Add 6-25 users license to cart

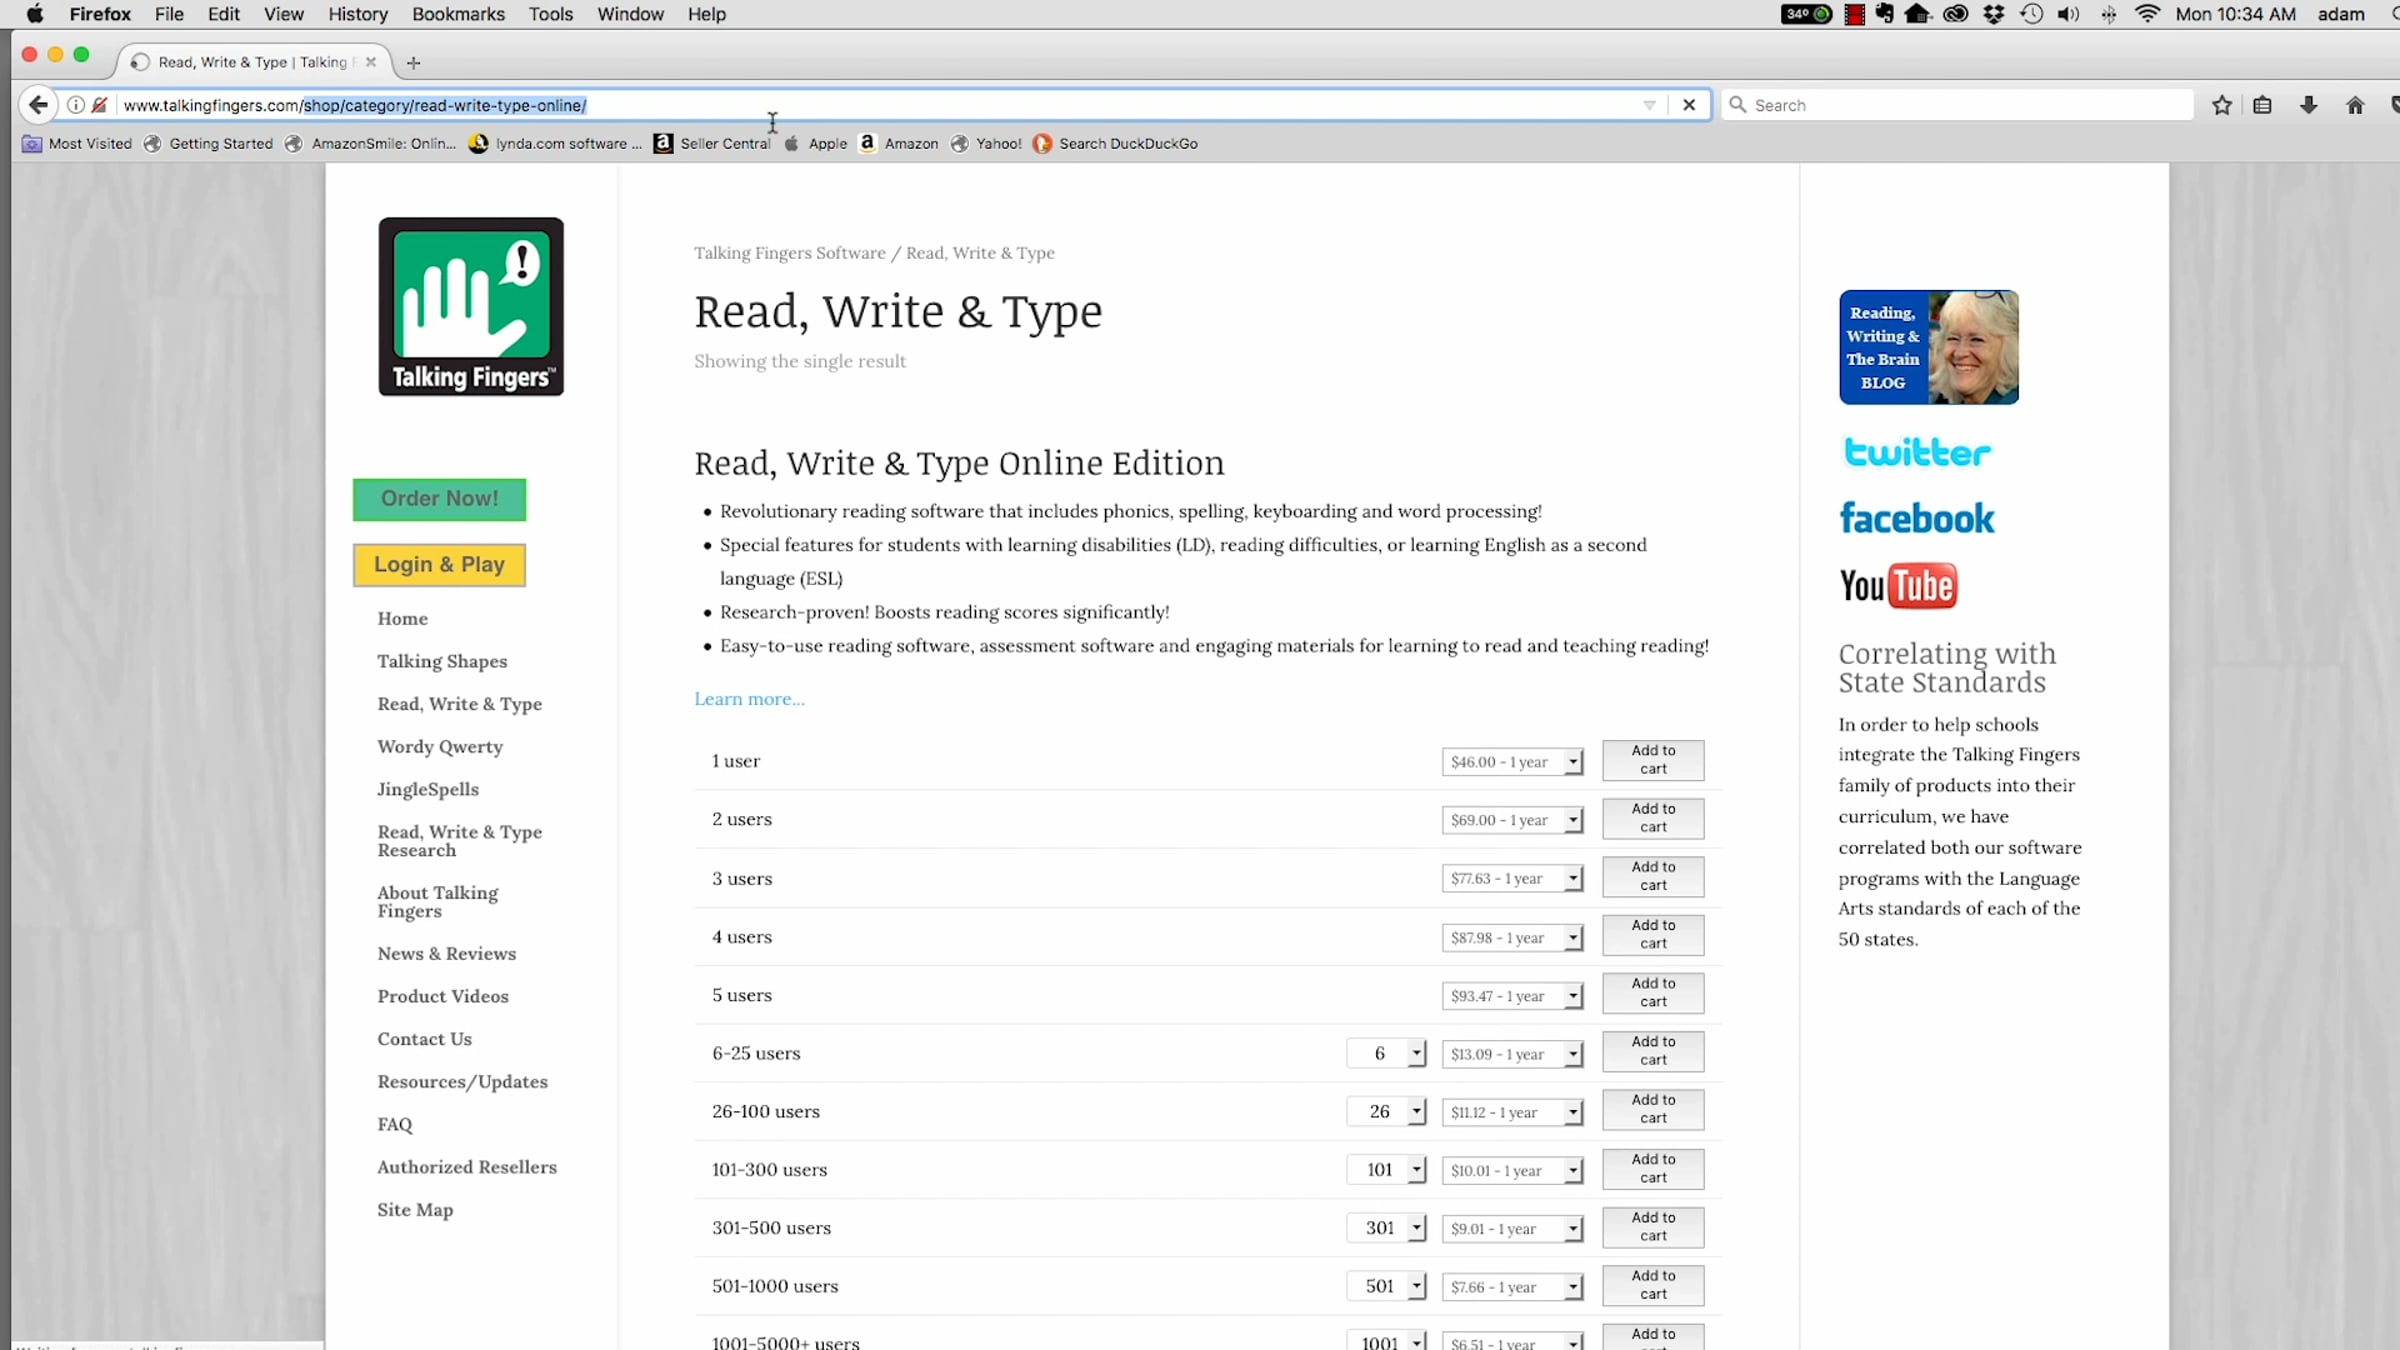point(1653,1051)
